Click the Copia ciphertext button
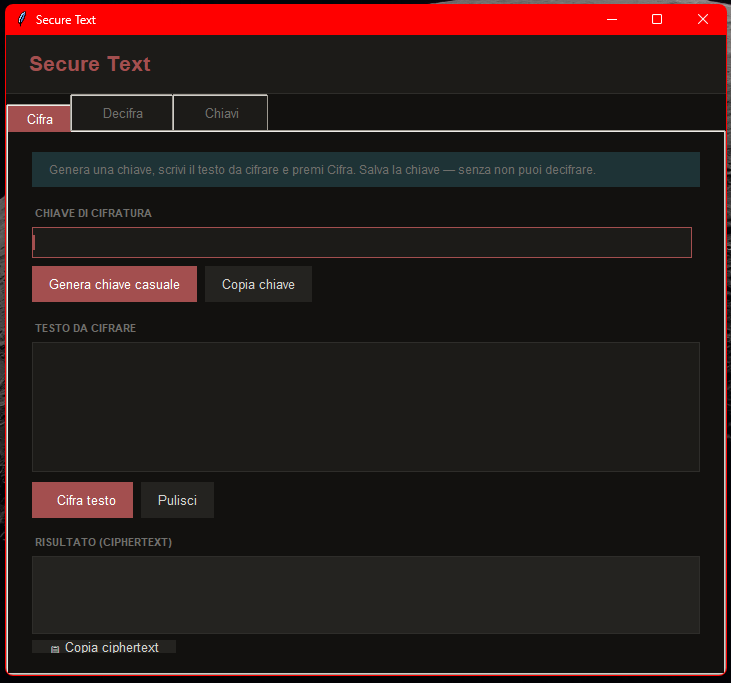 pyautogui.click(x=104, y=647)
